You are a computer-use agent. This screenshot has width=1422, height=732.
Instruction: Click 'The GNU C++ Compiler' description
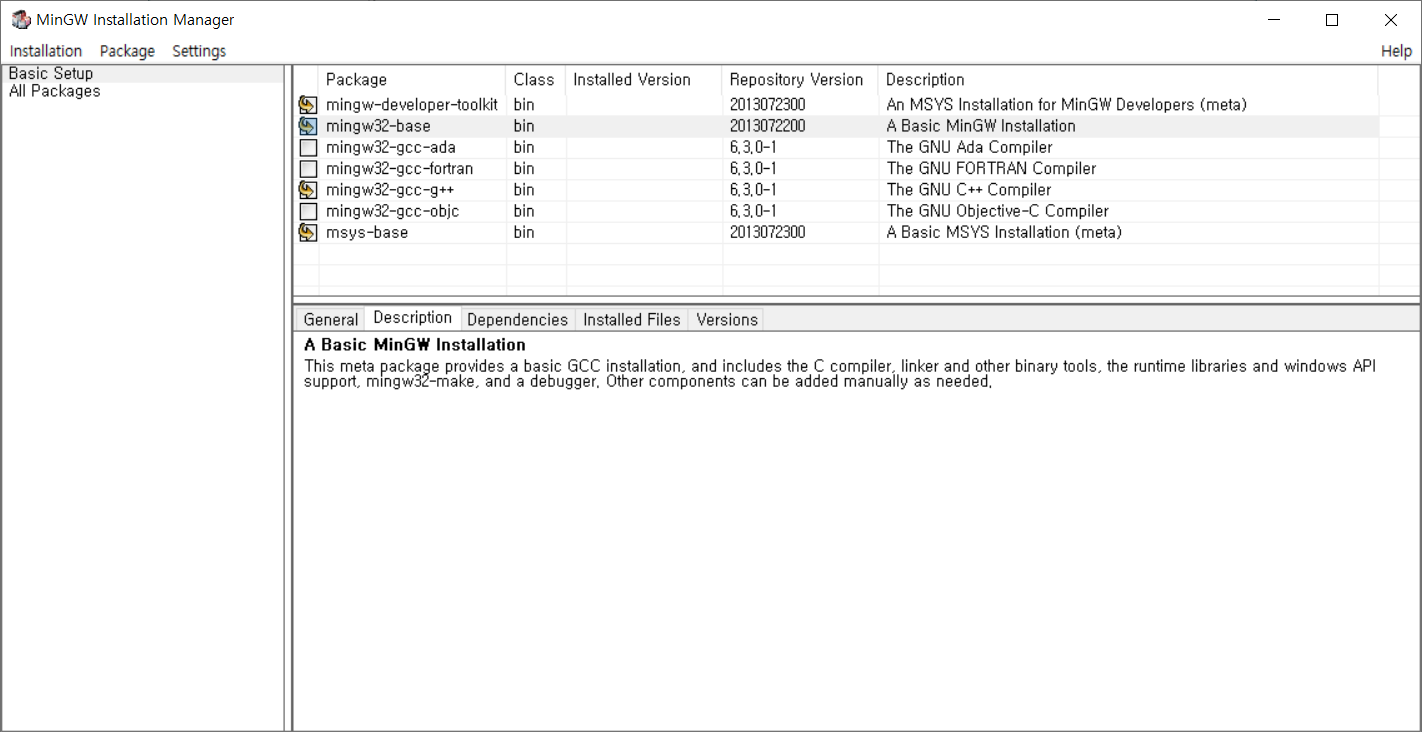coord(969,190)
